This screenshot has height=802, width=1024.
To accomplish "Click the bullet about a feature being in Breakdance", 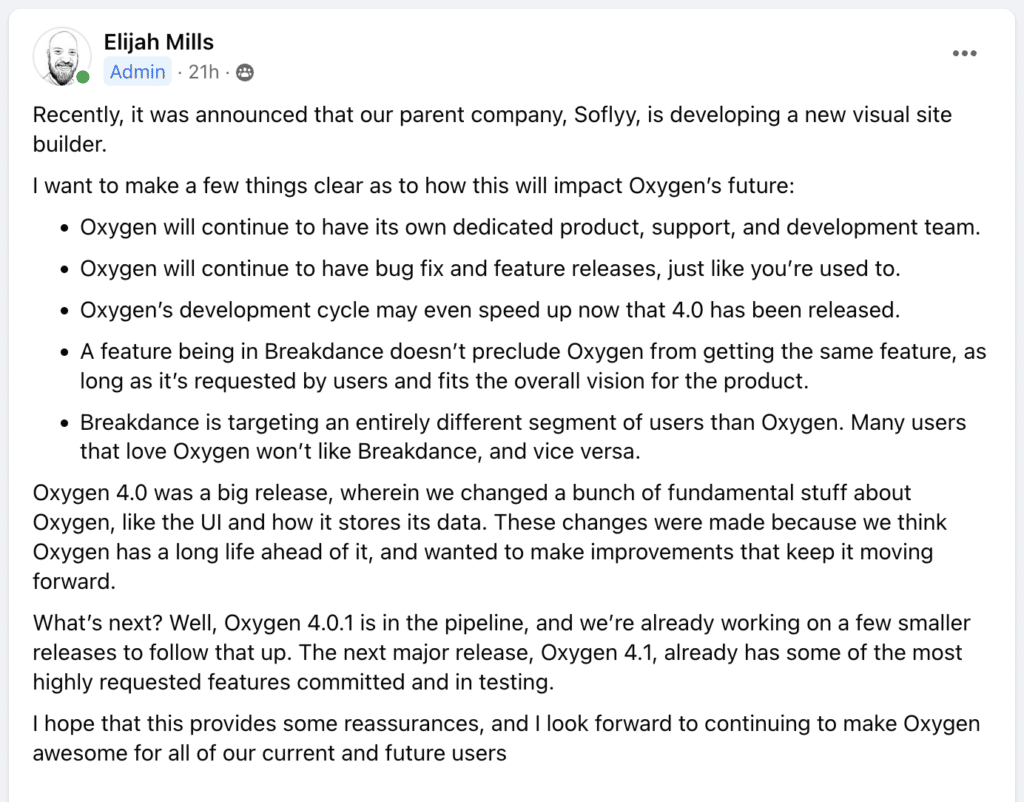I will (x=533, y=366).
